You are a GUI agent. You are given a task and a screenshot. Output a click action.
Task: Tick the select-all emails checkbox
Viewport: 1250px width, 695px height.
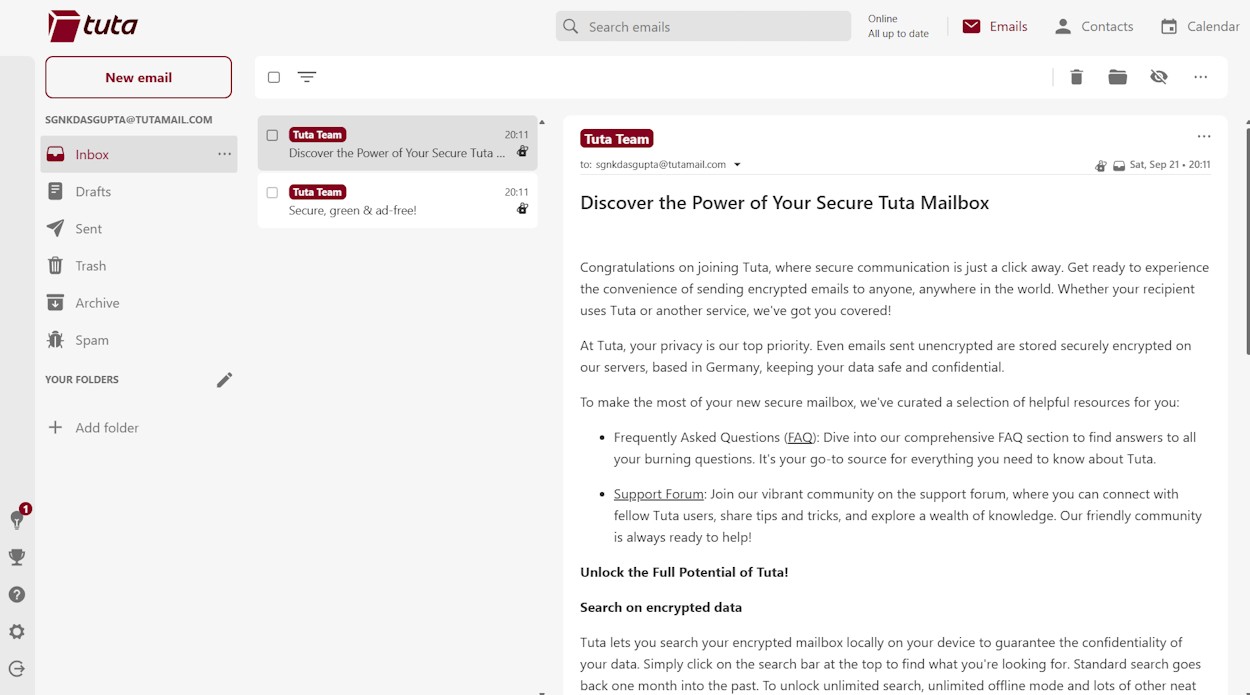pos(274,77)
